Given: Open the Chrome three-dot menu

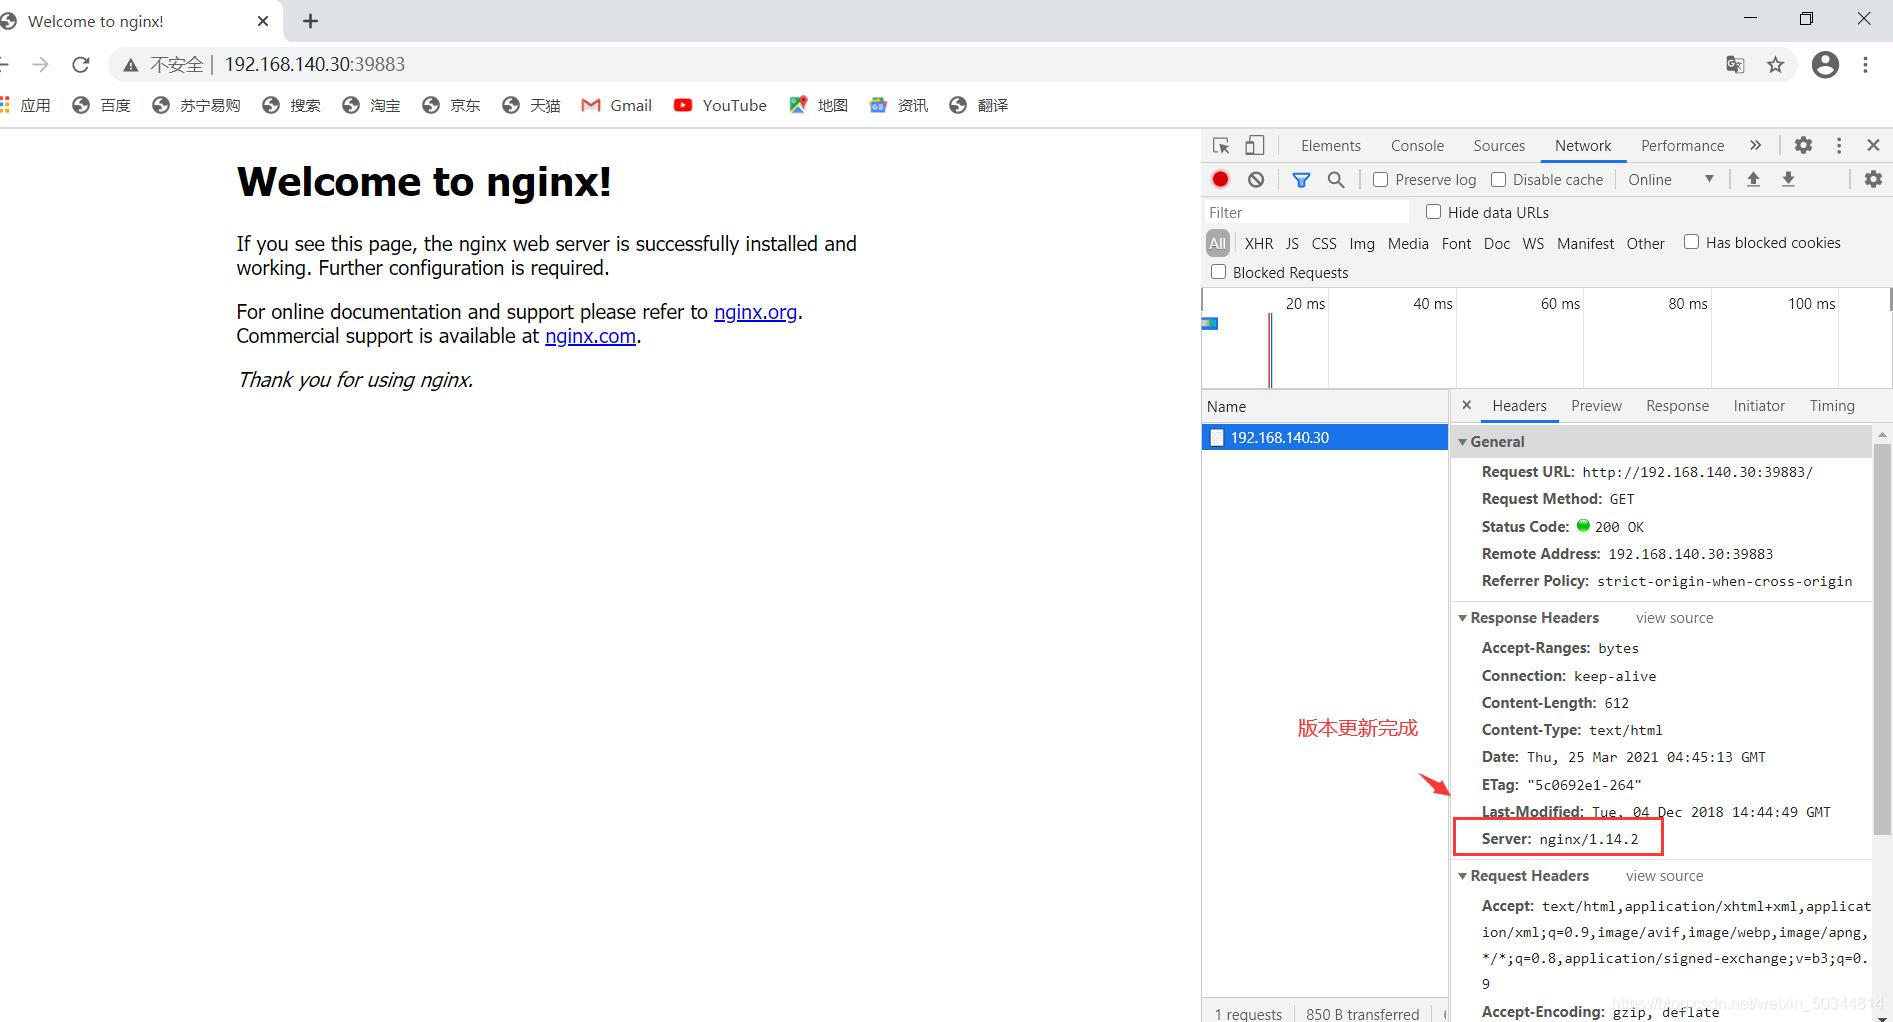Looking at the screenshot, I should (x=1865, y=65).
